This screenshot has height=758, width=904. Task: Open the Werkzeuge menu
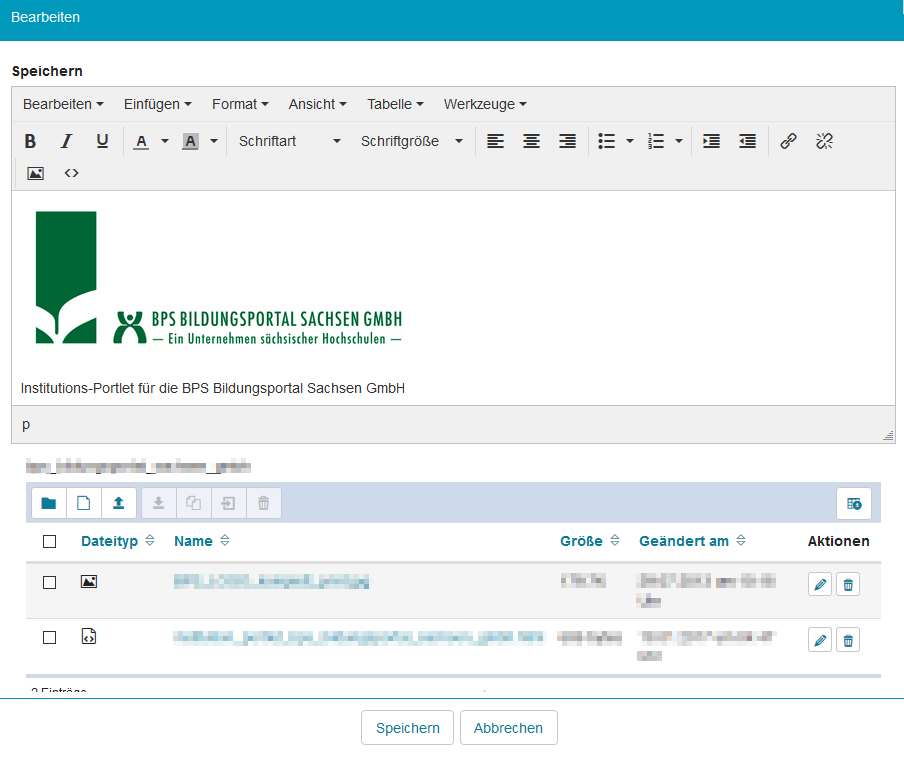pos(485,104)
